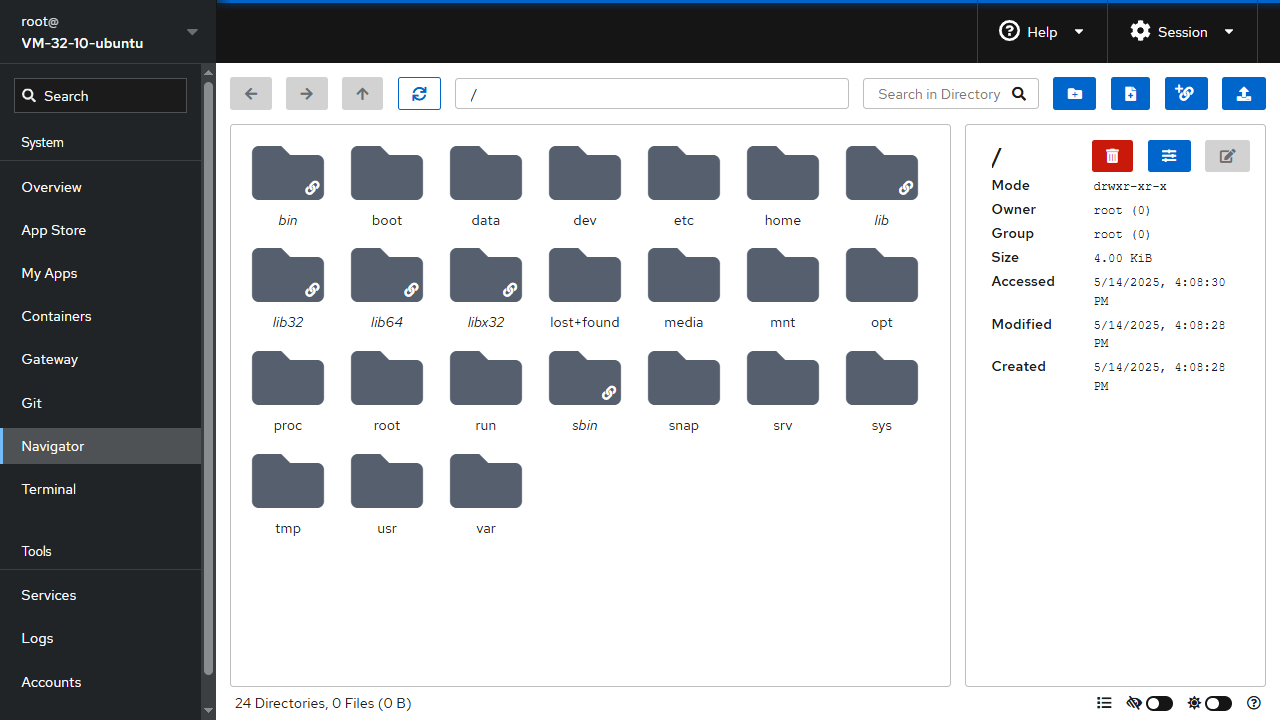Refresh the directory listing
Viewport: 1280px width, 720px height.
(x=419, y=94)
